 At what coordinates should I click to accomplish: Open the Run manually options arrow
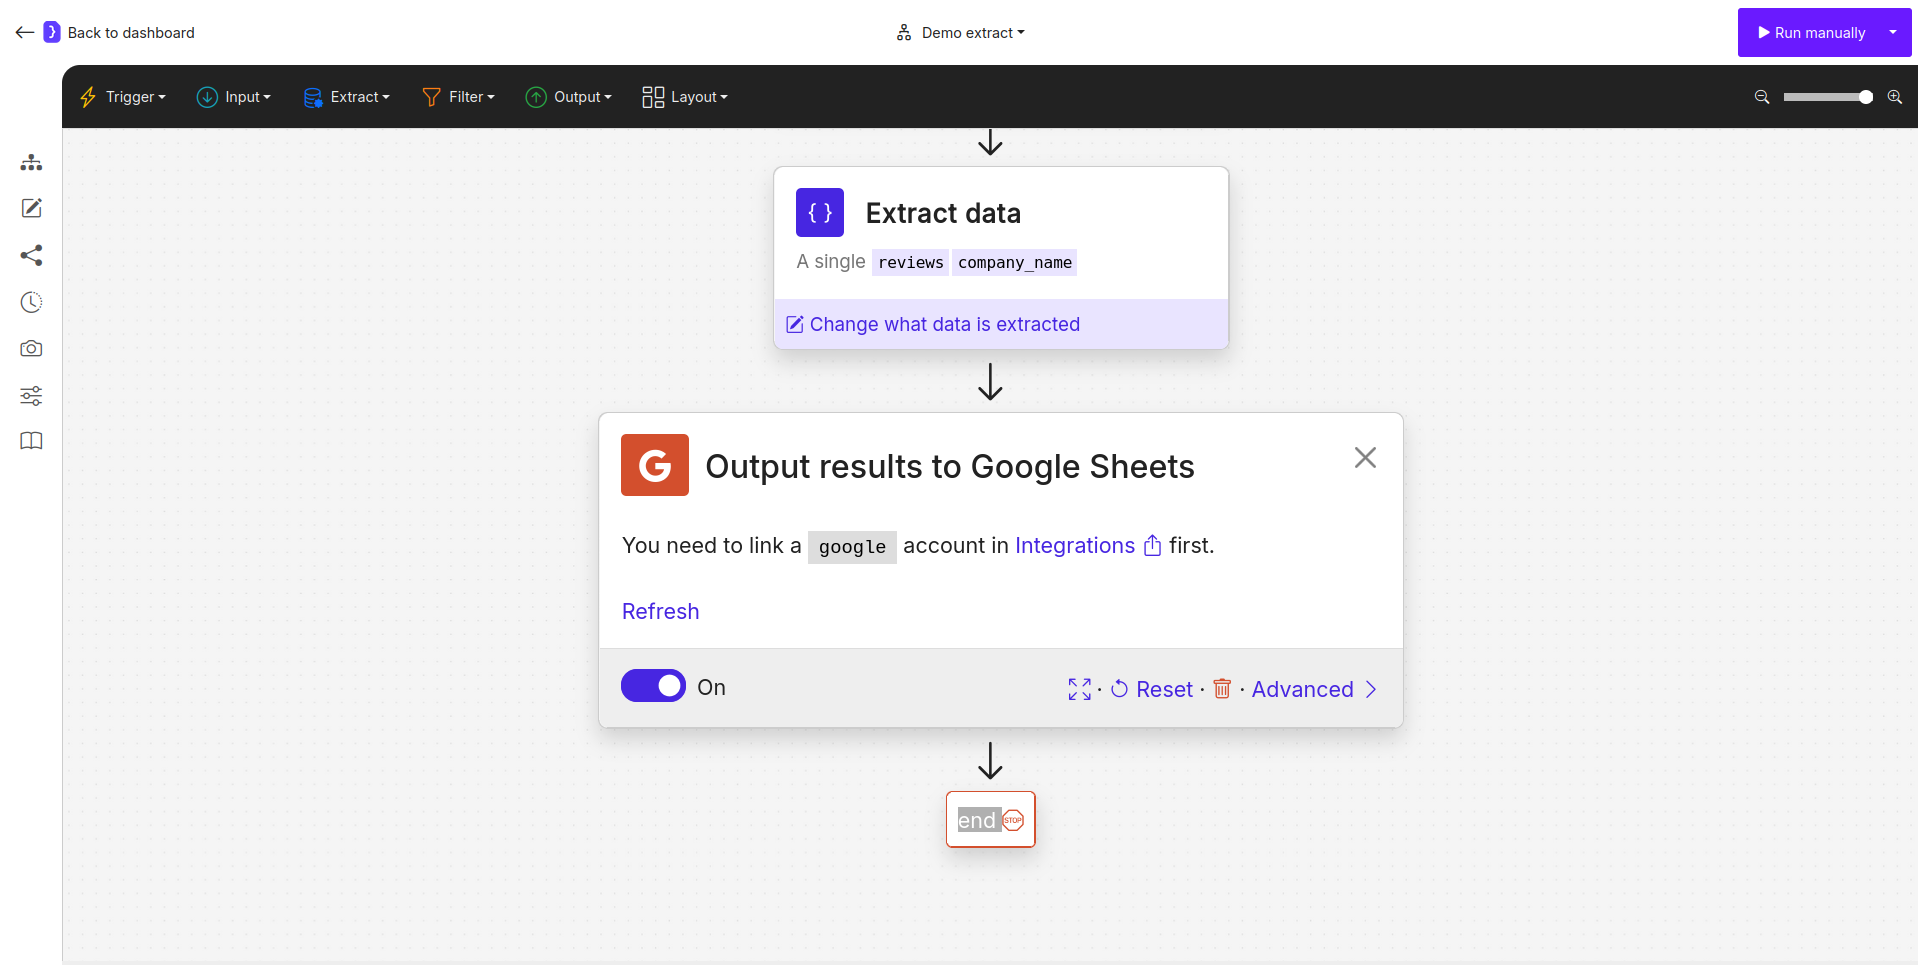click(x=1893, y=32)
